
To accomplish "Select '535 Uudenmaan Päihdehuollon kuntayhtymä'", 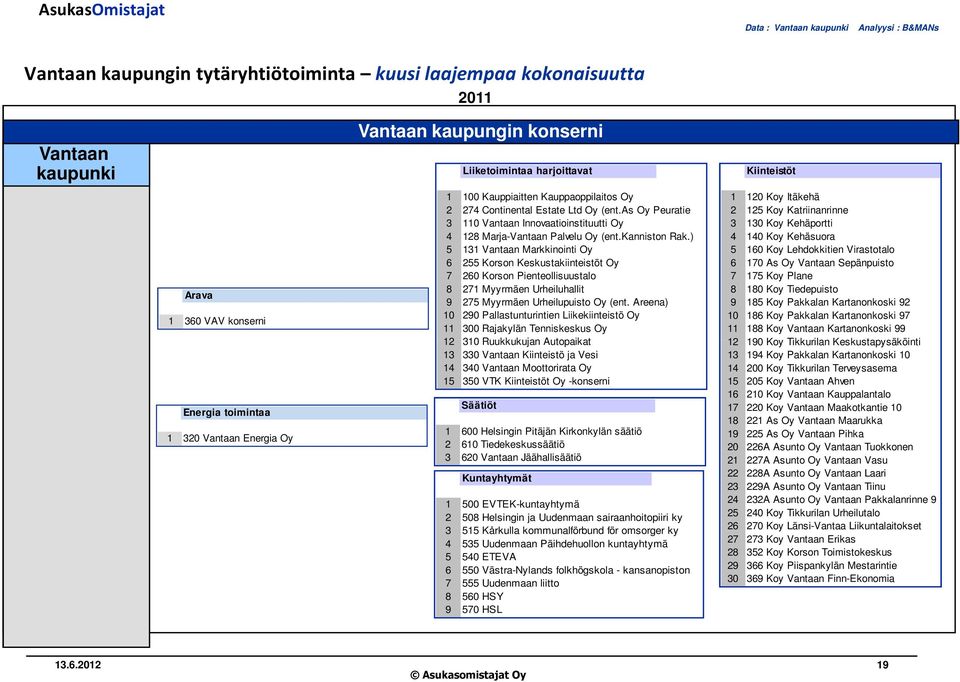I will pos(564,544).
